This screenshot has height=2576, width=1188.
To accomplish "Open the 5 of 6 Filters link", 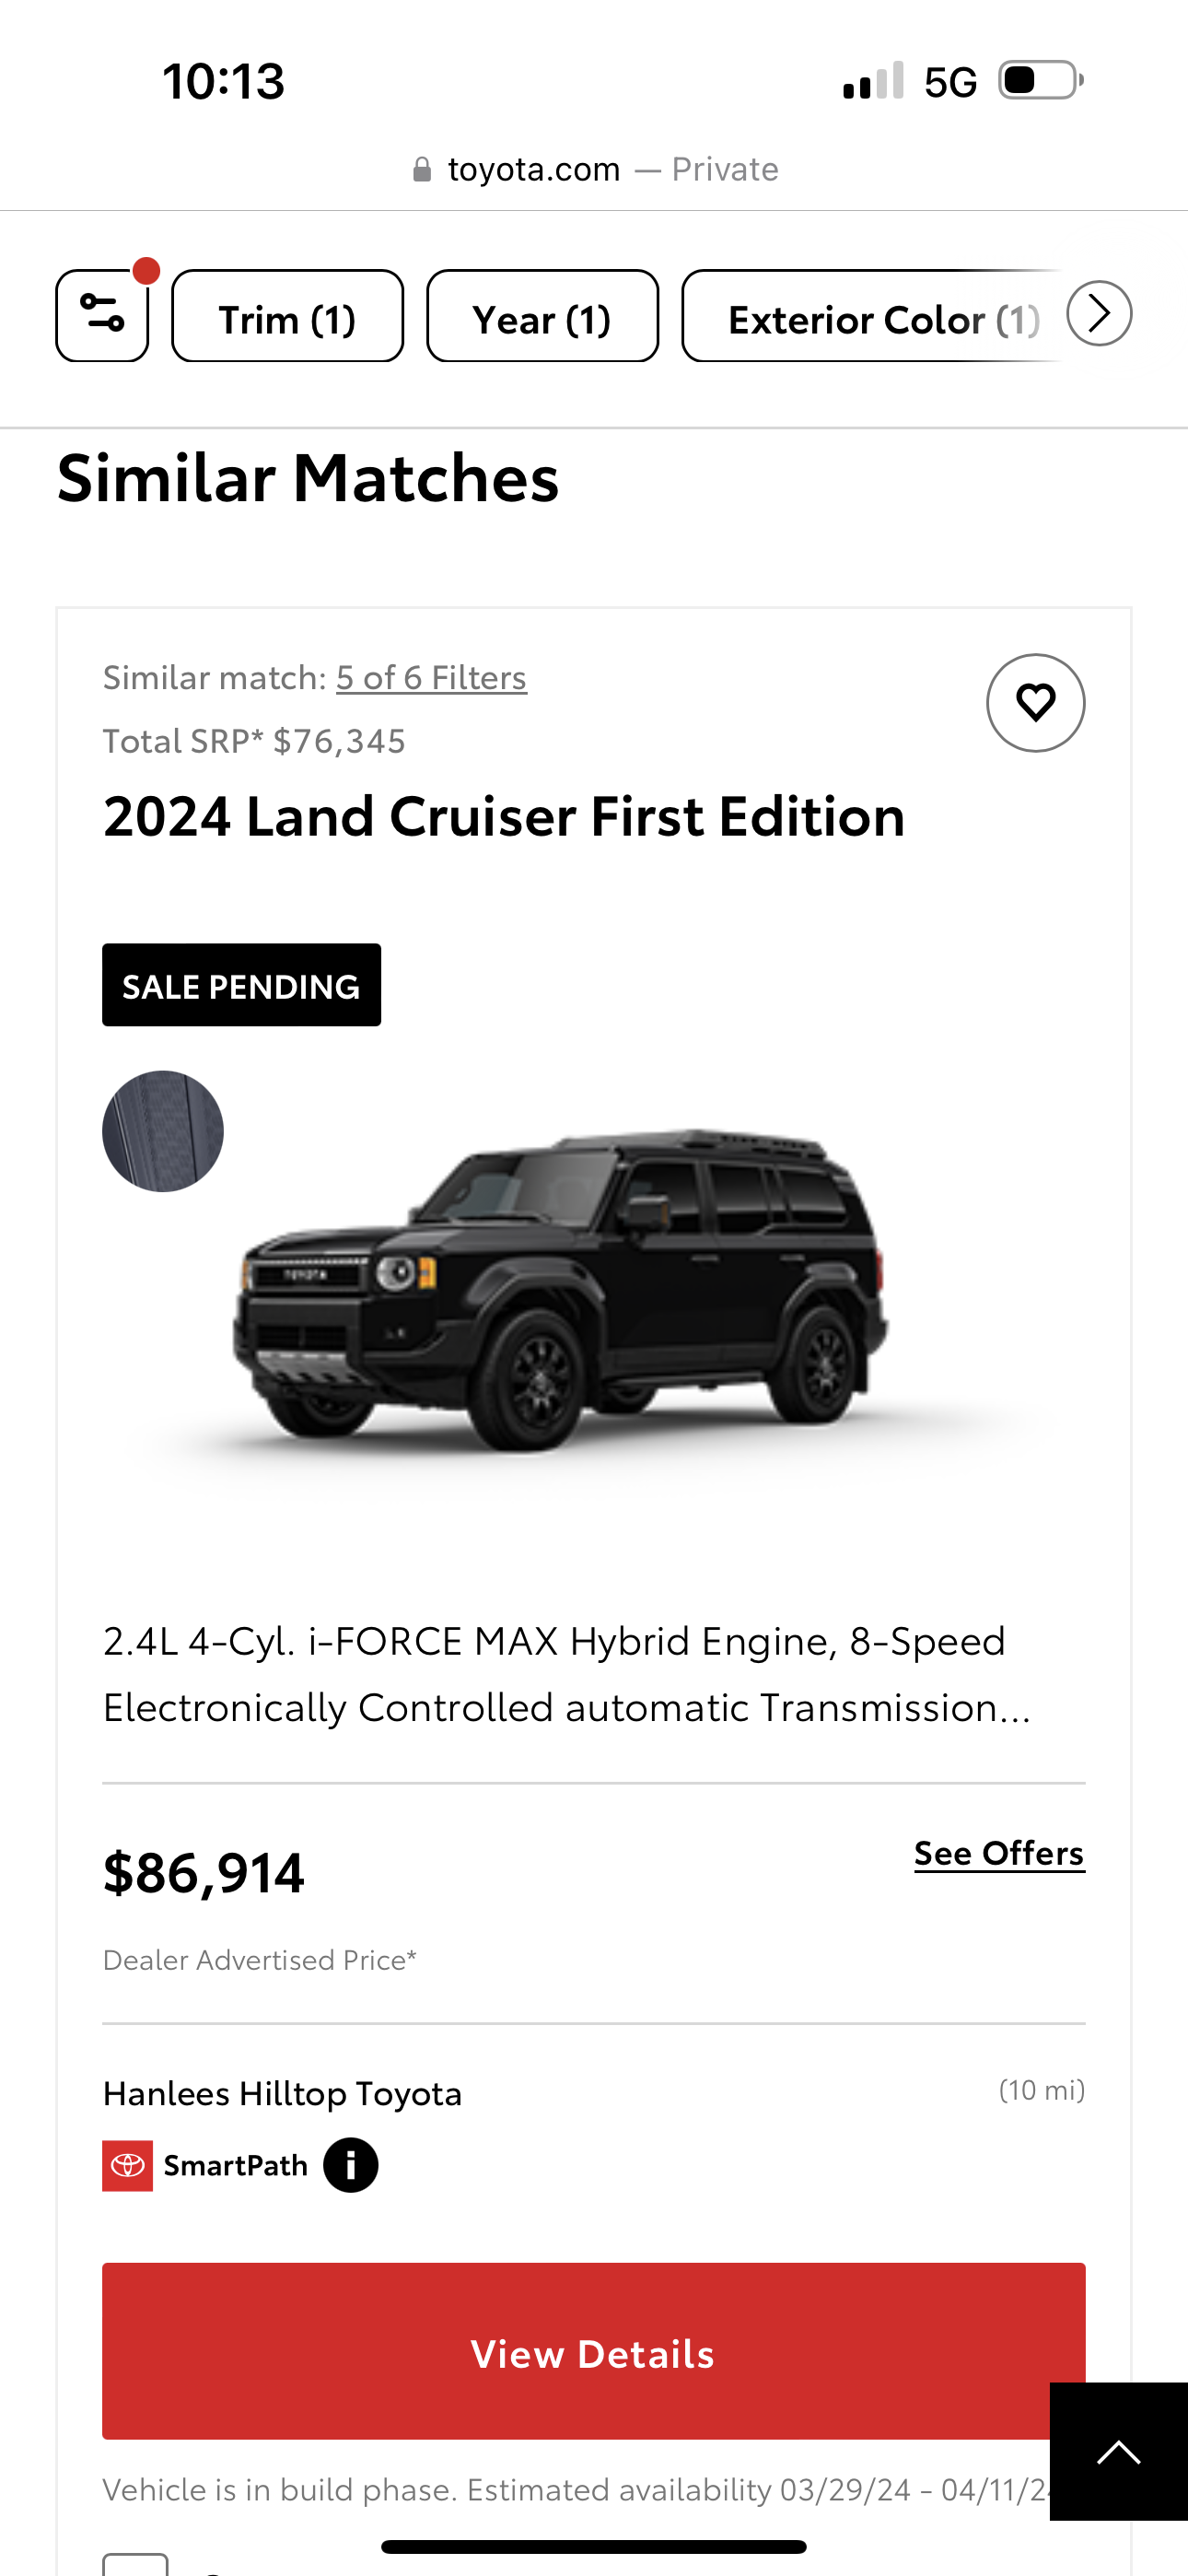I will pos(431,678).
